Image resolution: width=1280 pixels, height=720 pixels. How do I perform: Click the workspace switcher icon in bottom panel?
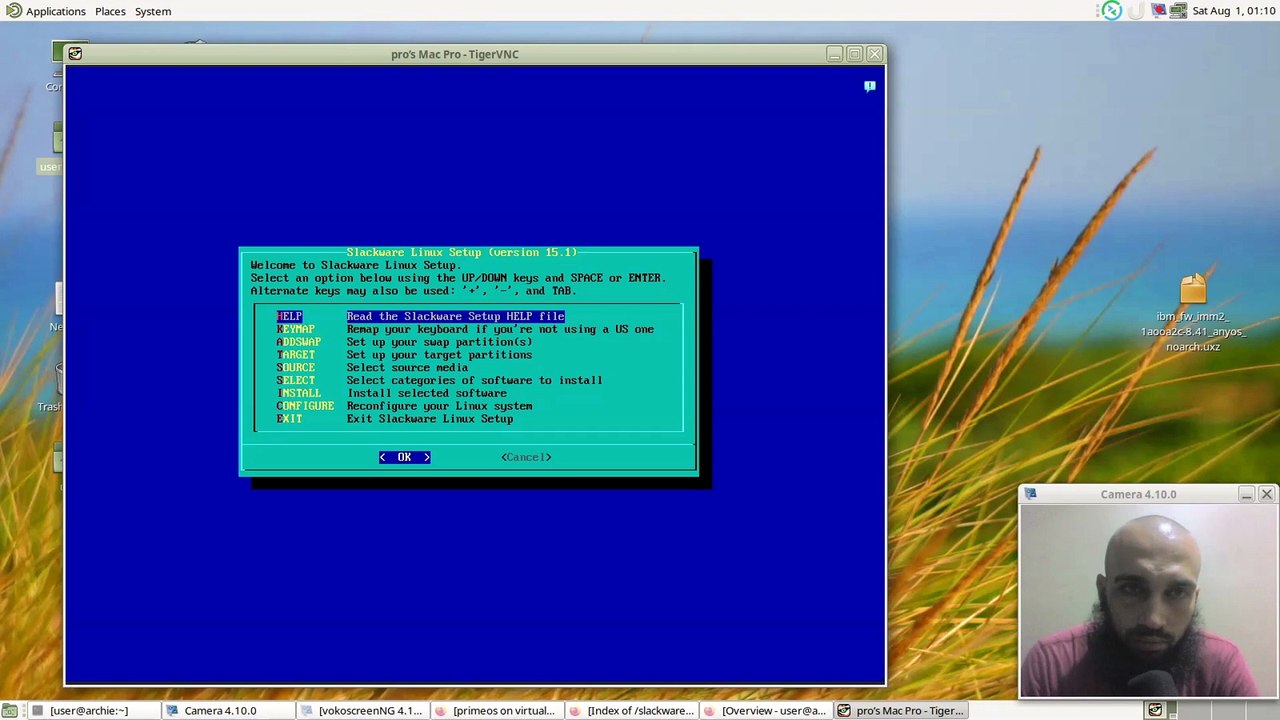1155,711
